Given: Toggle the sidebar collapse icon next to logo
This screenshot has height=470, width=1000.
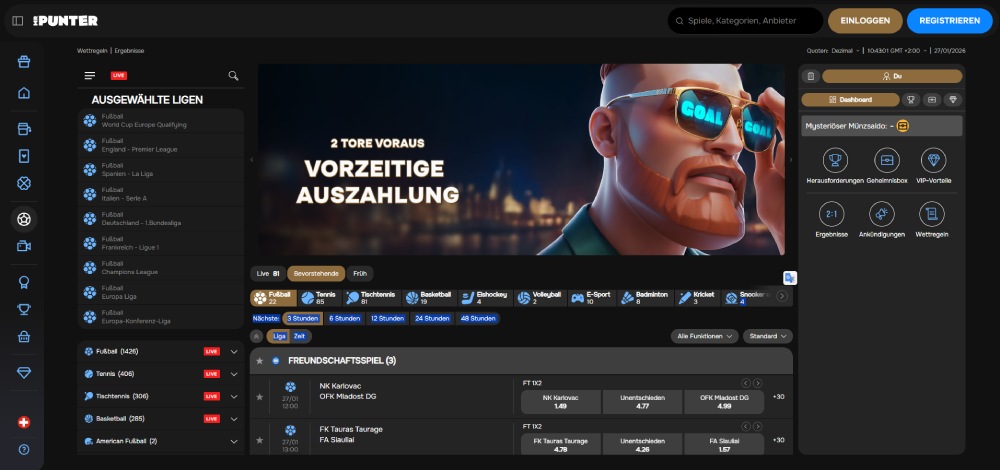Looking at the screenshot, I should click(18, 21).
